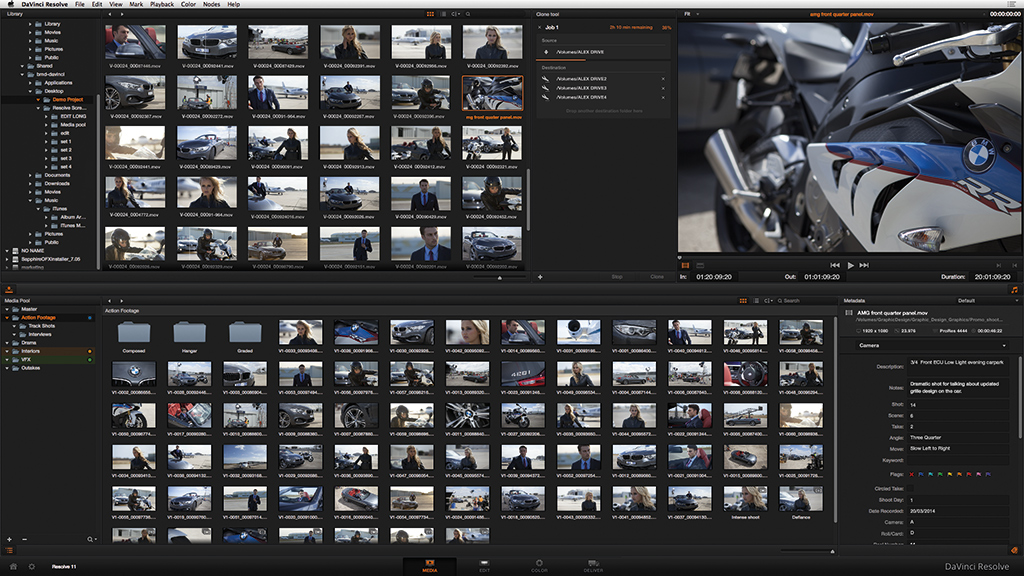Screen dimensions: 1024x576
Task: Remove bin with minus in media pool
Action: [24, 539]
